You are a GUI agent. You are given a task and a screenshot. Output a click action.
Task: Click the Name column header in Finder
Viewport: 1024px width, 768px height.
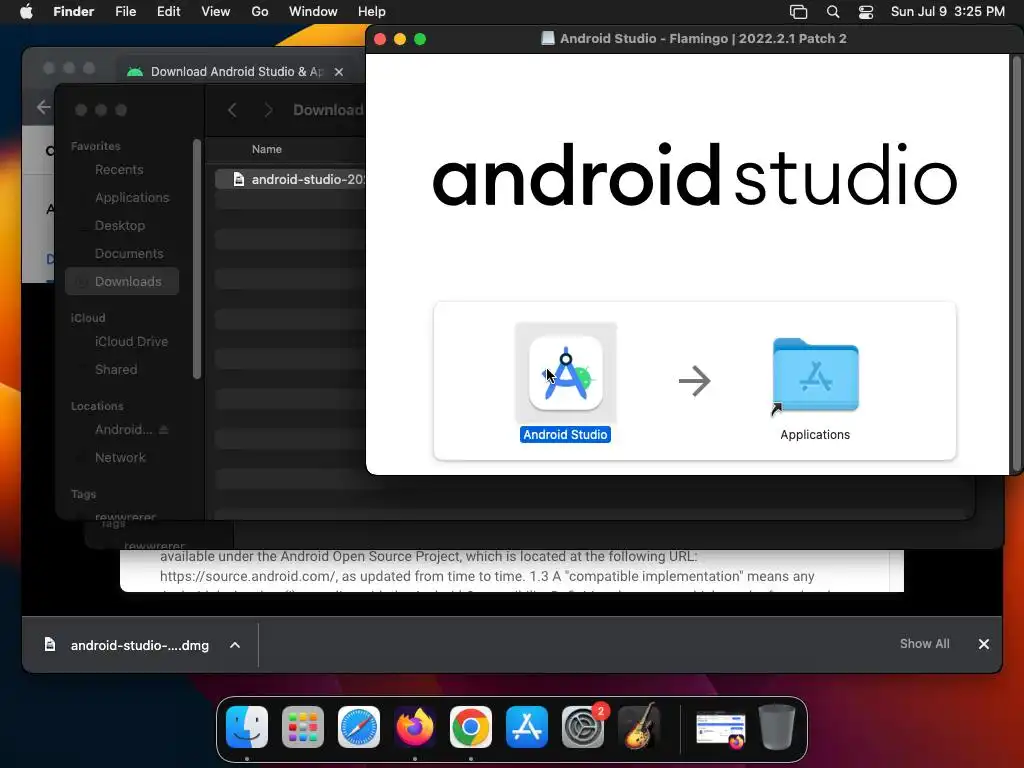click(266, 150)
